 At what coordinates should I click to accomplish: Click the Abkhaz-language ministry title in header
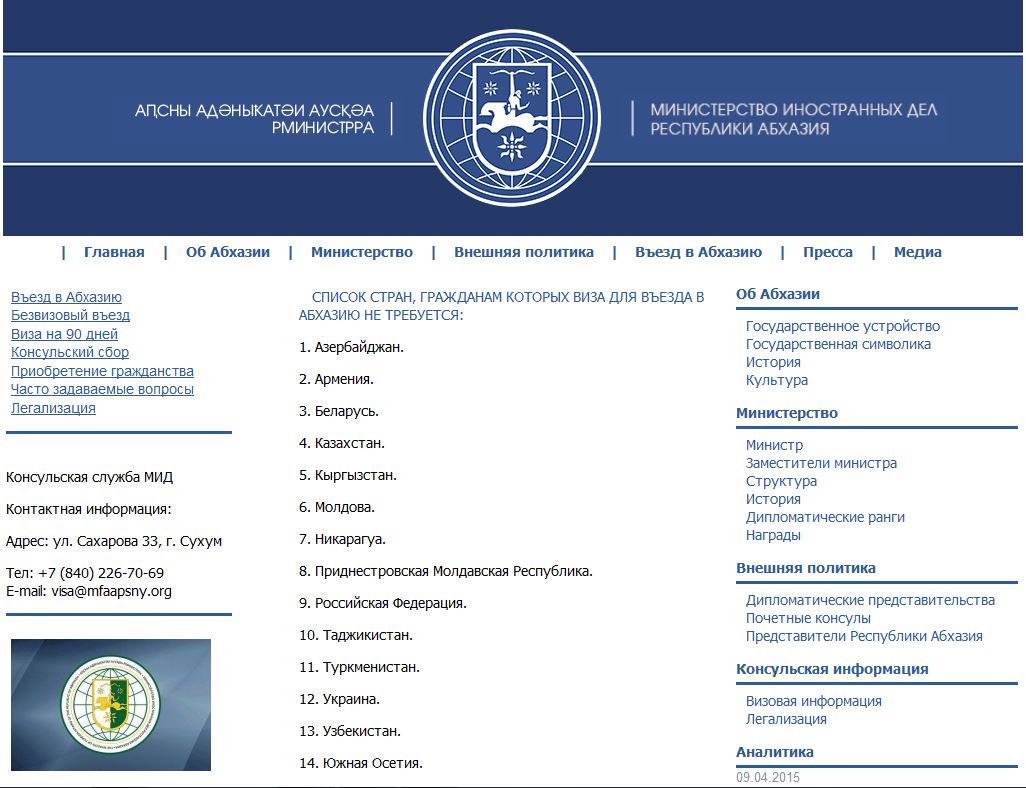click(255, 118)
